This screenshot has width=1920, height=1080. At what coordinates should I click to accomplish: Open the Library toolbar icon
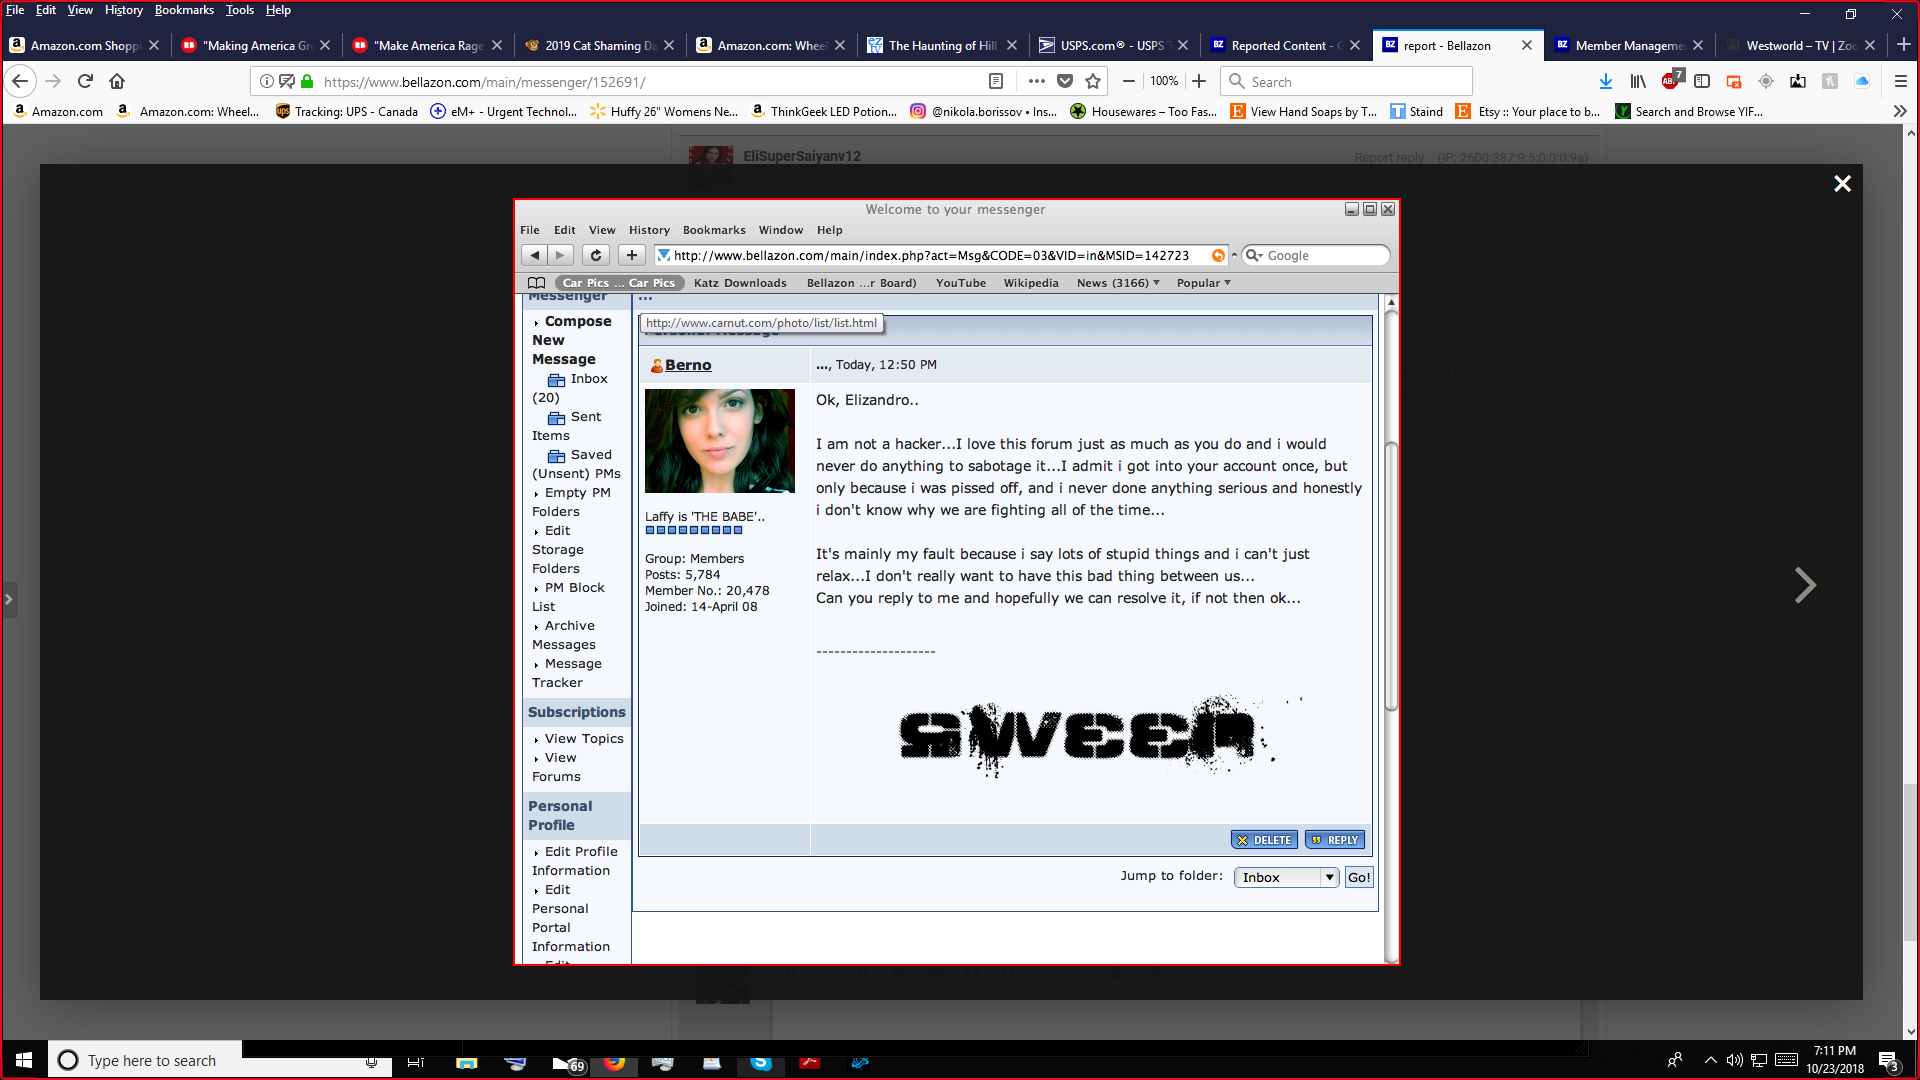click(1638, 81)
